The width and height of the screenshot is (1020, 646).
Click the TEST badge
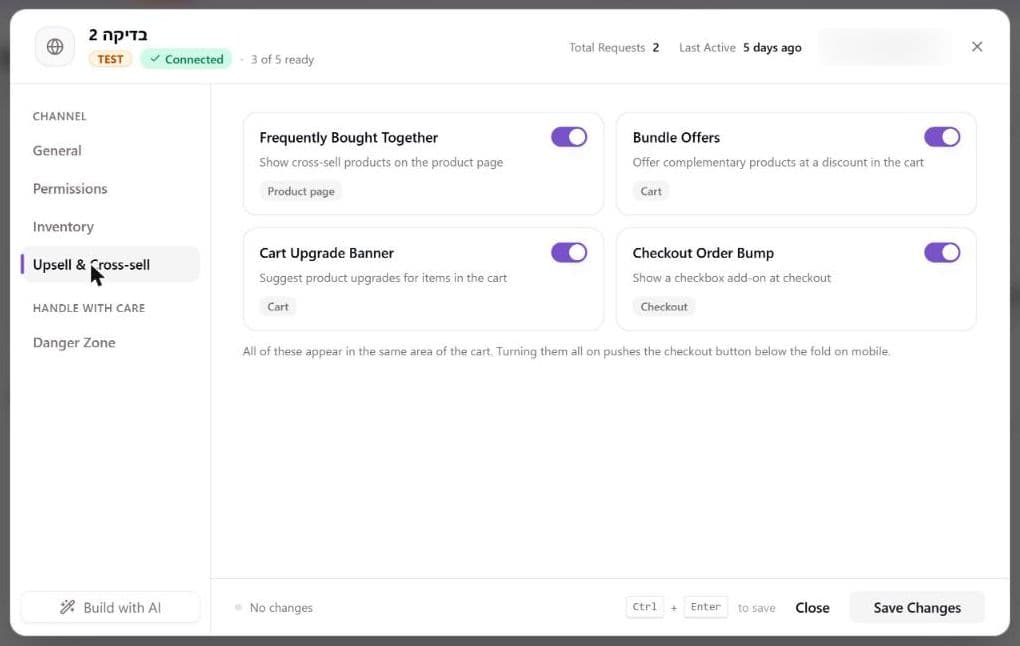[110, 59]
